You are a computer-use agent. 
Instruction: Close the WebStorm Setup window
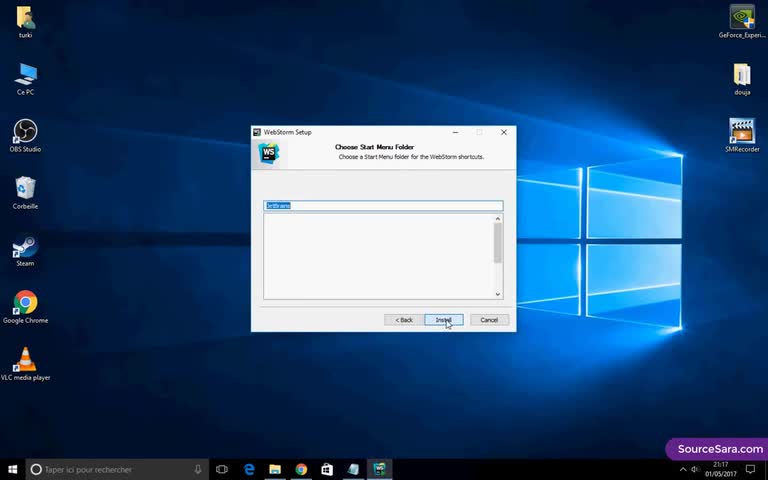[504, 132]
